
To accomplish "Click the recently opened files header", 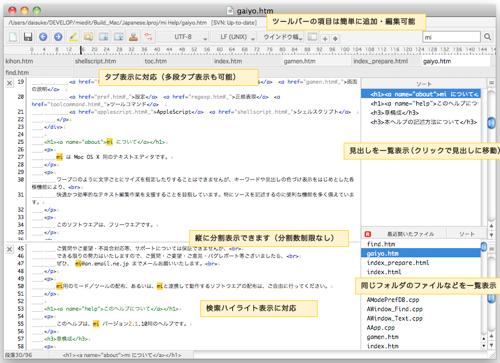I will pyautogui.click(x=411, y=234).
